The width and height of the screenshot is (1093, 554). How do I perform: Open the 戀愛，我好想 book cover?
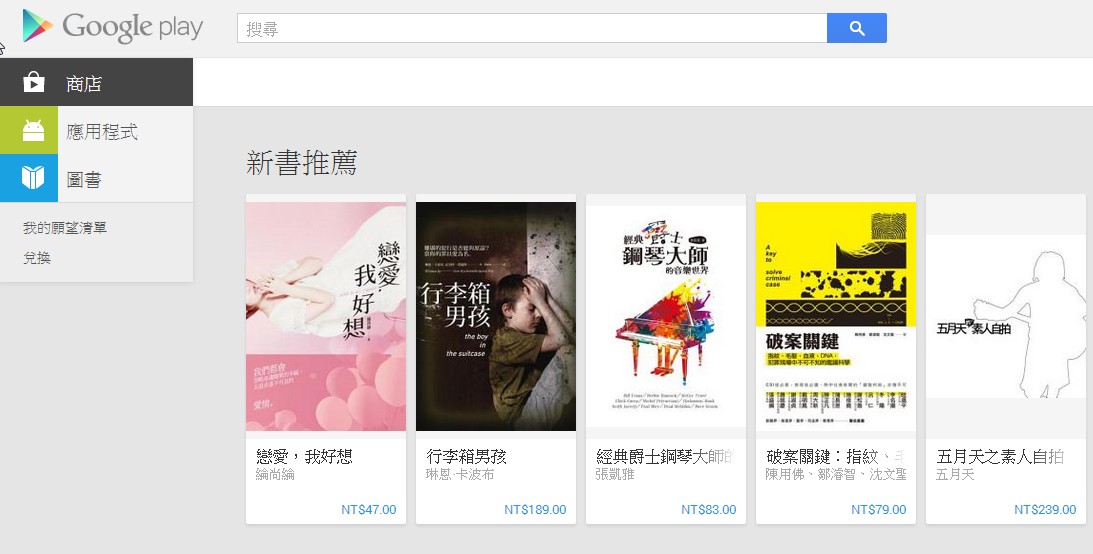[x=326, y=316]
